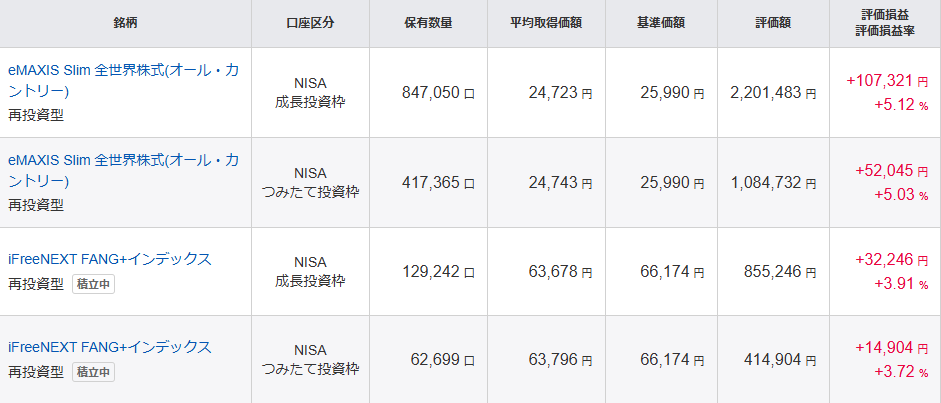
Task: Select the 2,201,483円 valuation cell
Action: pos(773,92)
